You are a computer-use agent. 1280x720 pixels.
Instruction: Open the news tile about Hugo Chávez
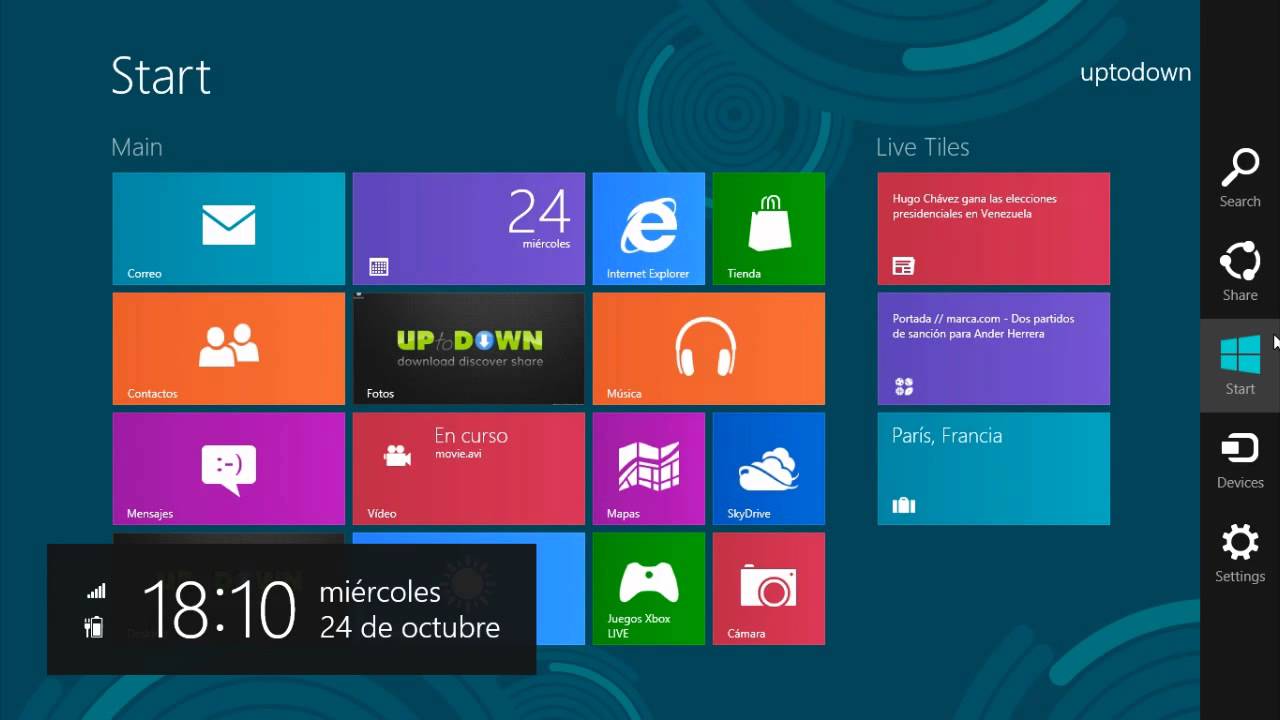(993, 228)
